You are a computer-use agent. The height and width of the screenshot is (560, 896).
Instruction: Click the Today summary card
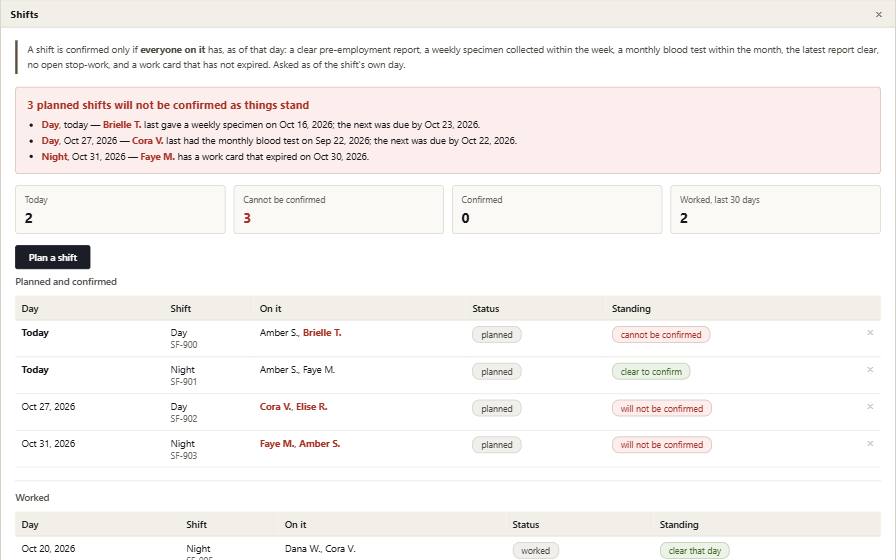120,209
